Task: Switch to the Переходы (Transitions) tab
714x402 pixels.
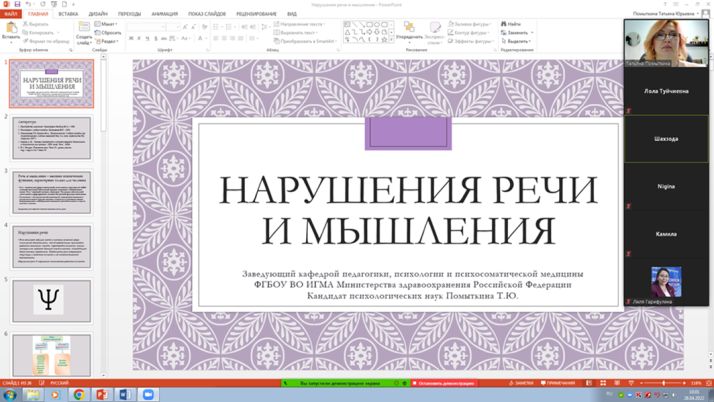Action: [x=129, y=14]
